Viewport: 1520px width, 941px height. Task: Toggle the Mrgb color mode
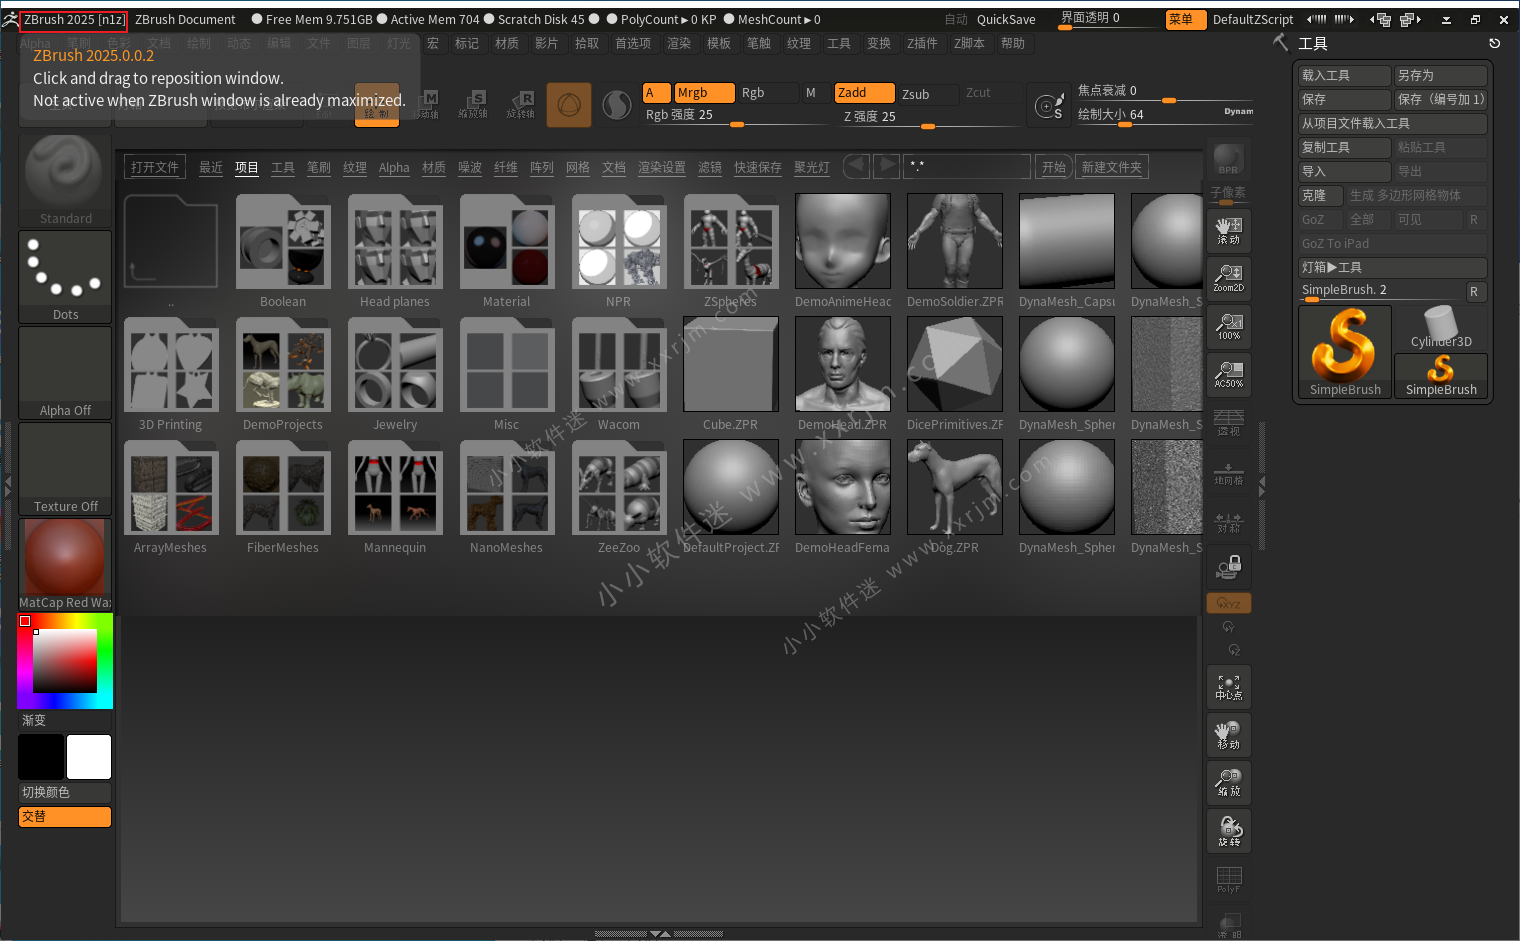point(703,93)
